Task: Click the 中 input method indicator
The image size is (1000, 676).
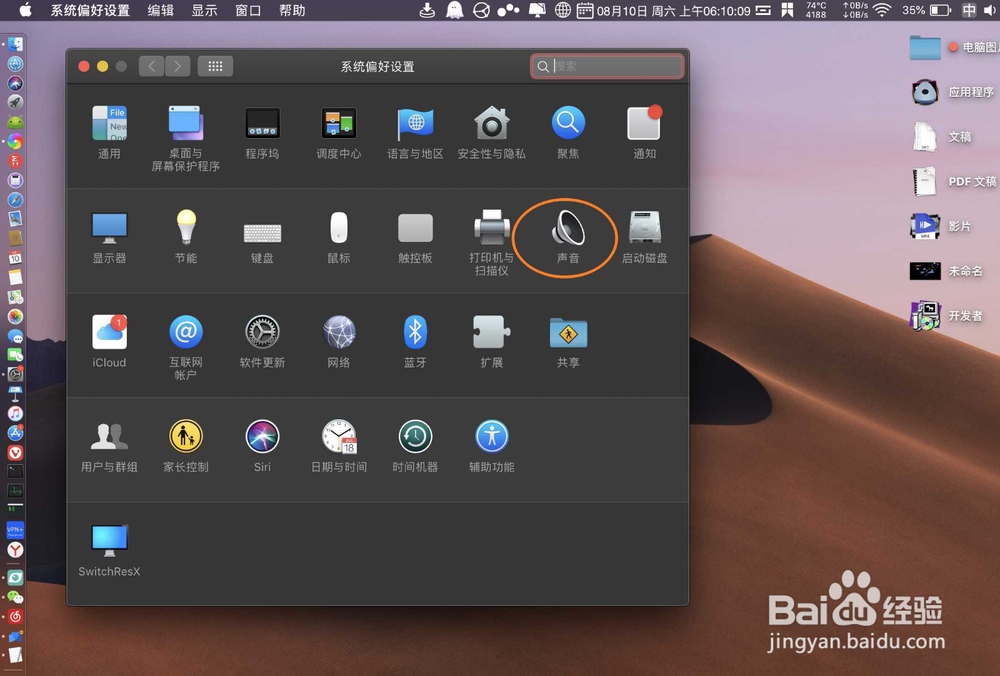Action: 969,10
